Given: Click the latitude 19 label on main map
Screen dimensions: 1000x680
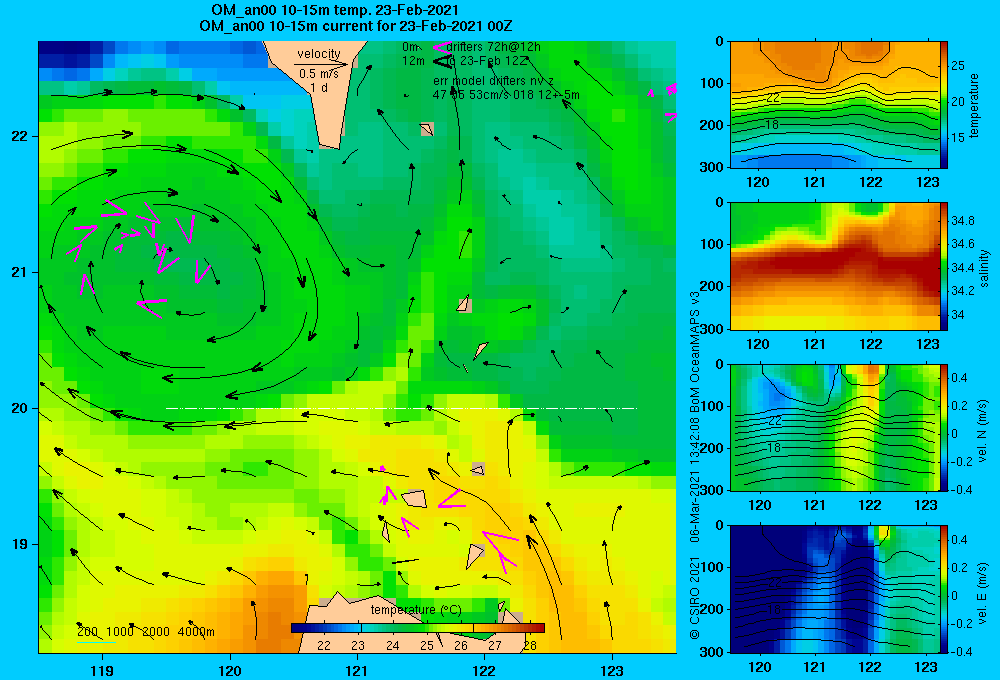Looking at the screenshot, I should click(19, 544).
